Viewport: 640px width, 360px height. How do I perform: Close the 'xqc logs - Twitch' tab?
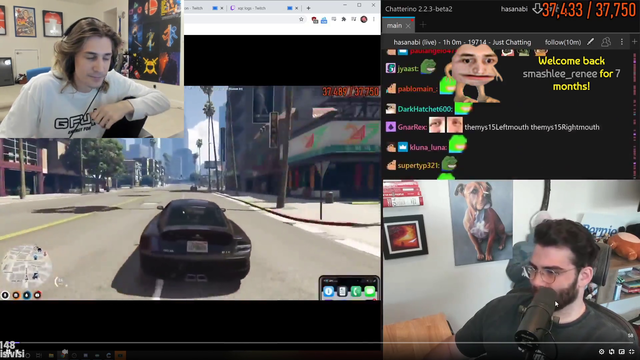point(297,8)
